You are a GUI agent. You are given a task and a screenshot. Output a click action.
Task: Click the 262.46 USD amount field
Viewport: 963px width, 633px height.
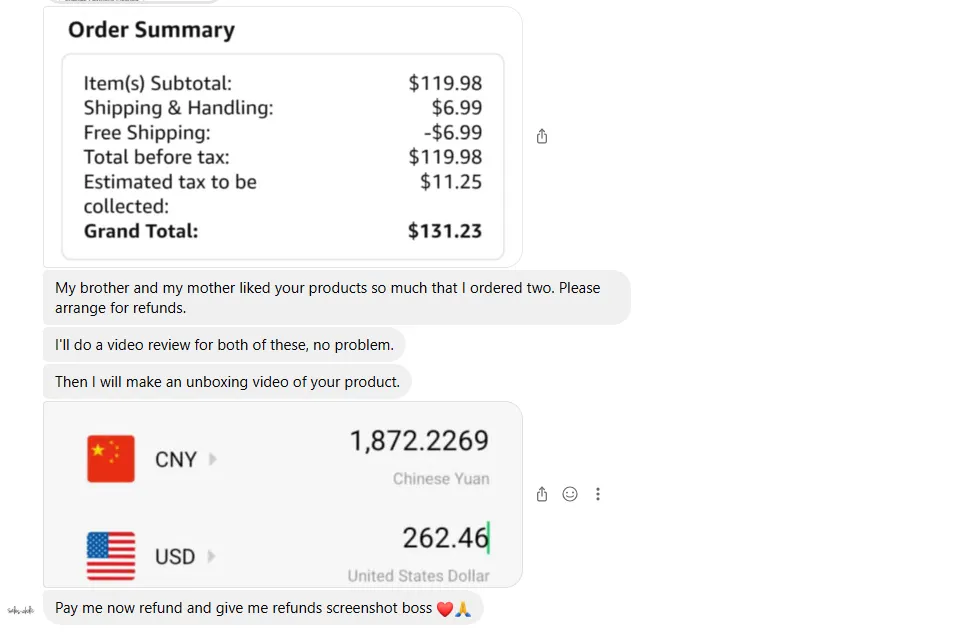(445, 538)
